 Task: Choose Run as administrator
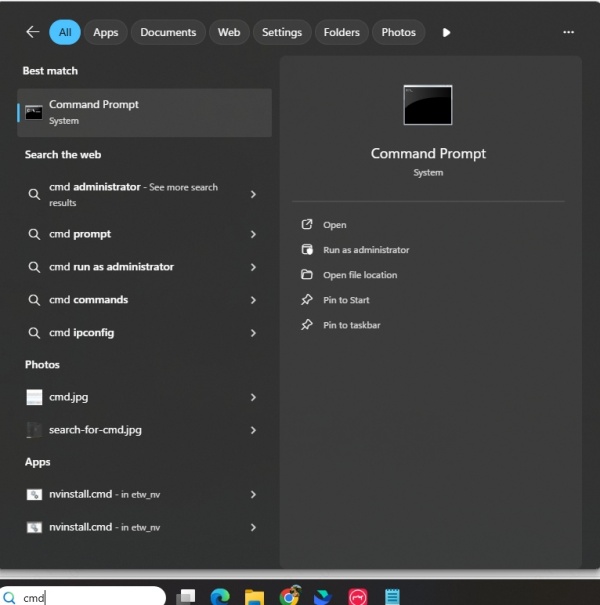coord(366,250)
